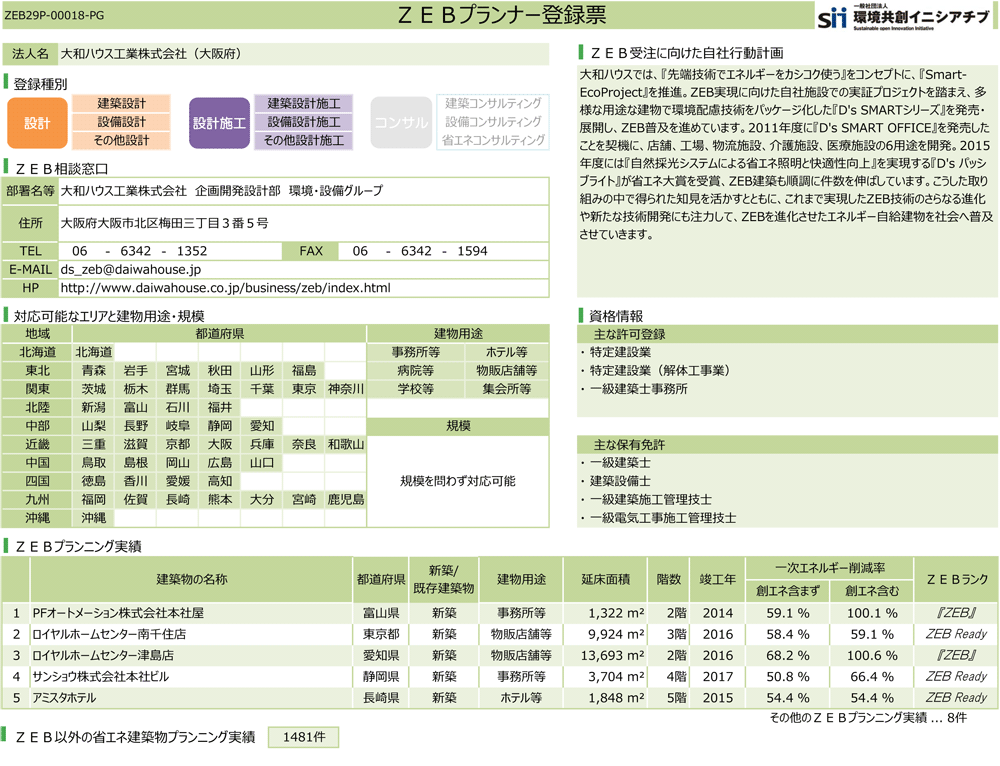
Task: Click その他のZEBプランニング実績 8件 note
Action: coord(868,718)
